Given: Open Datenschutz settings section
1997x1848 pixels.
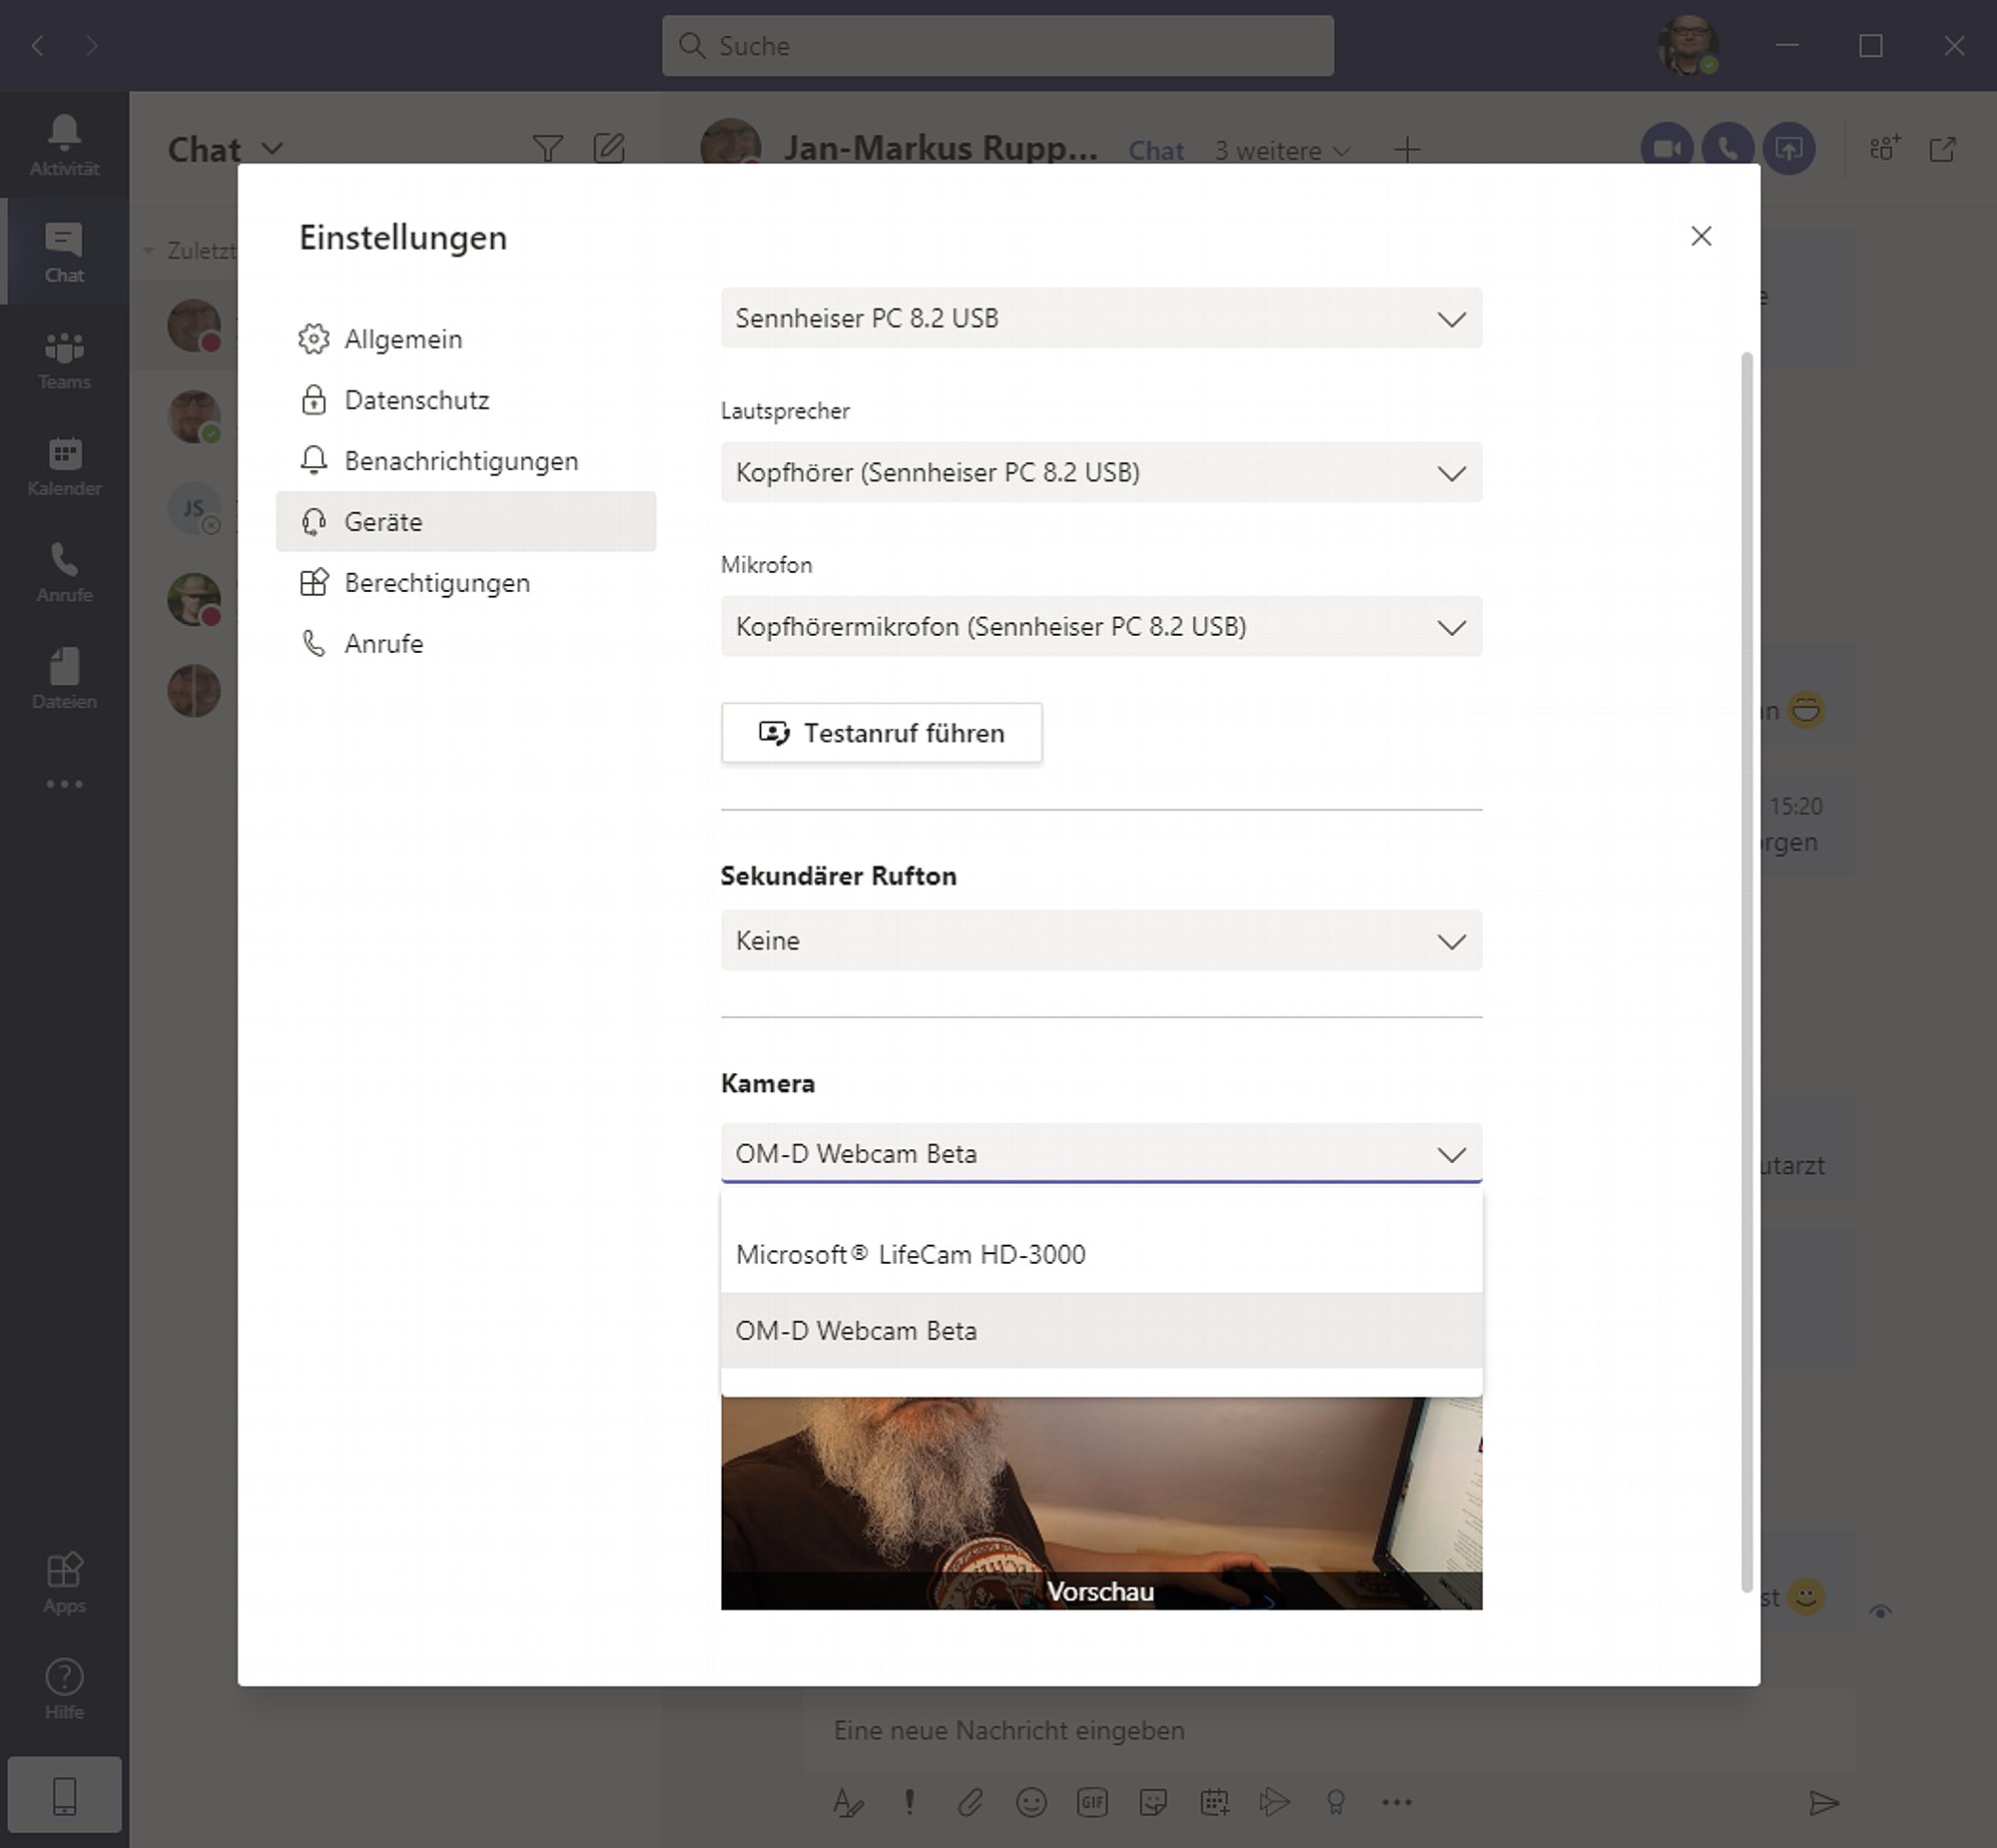Looking at the screenshot, I should coord(416,400).
